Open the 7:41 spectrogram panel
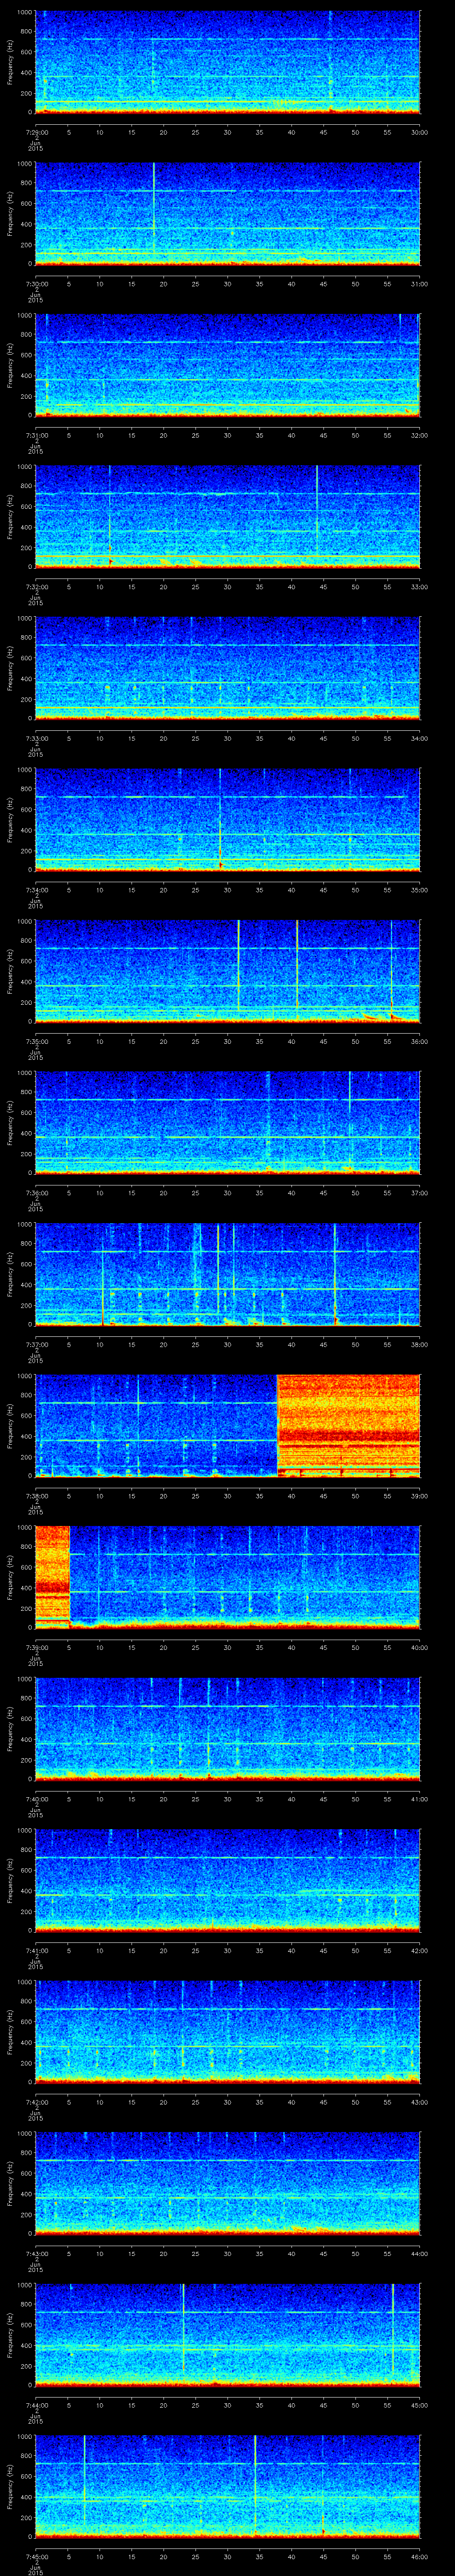Screen dimensions: 455x2576 (x=227, y=1879)
